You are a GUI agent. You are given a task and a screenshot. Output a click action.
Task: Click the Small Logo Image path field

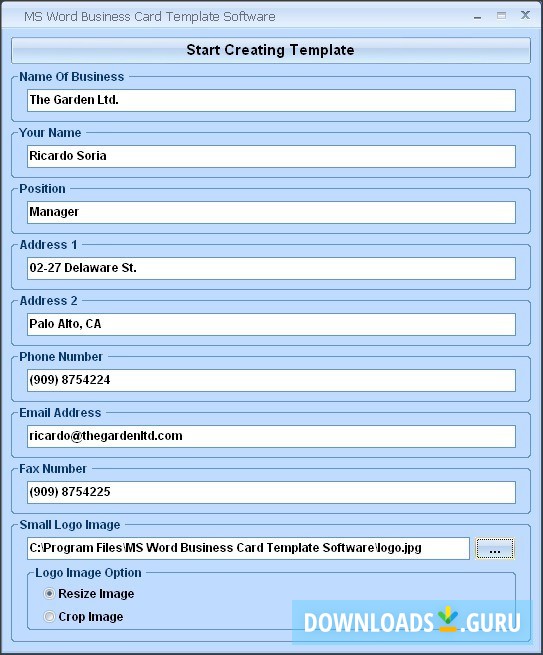tap(249, 548)
